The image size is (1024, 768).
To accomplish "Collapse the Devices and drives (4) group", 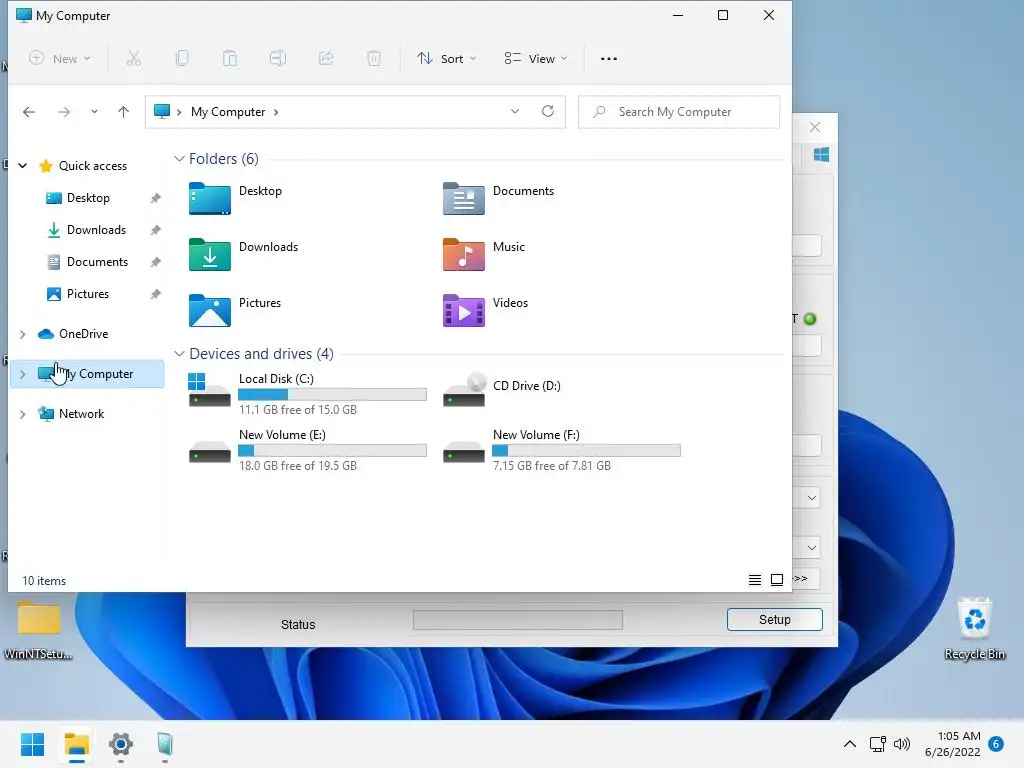I will (179, 353).
